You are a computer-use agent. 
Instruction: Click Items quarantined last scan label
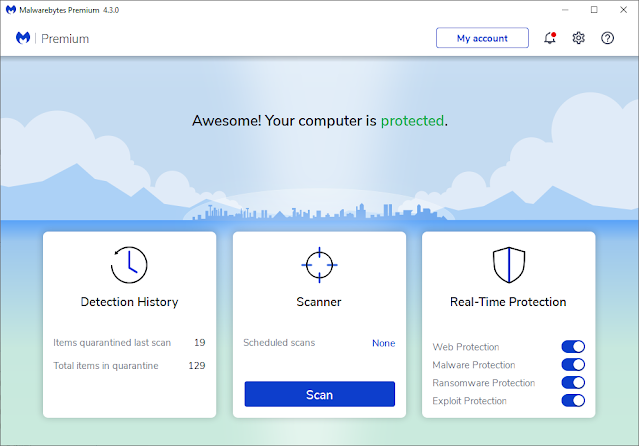point(112,342)
